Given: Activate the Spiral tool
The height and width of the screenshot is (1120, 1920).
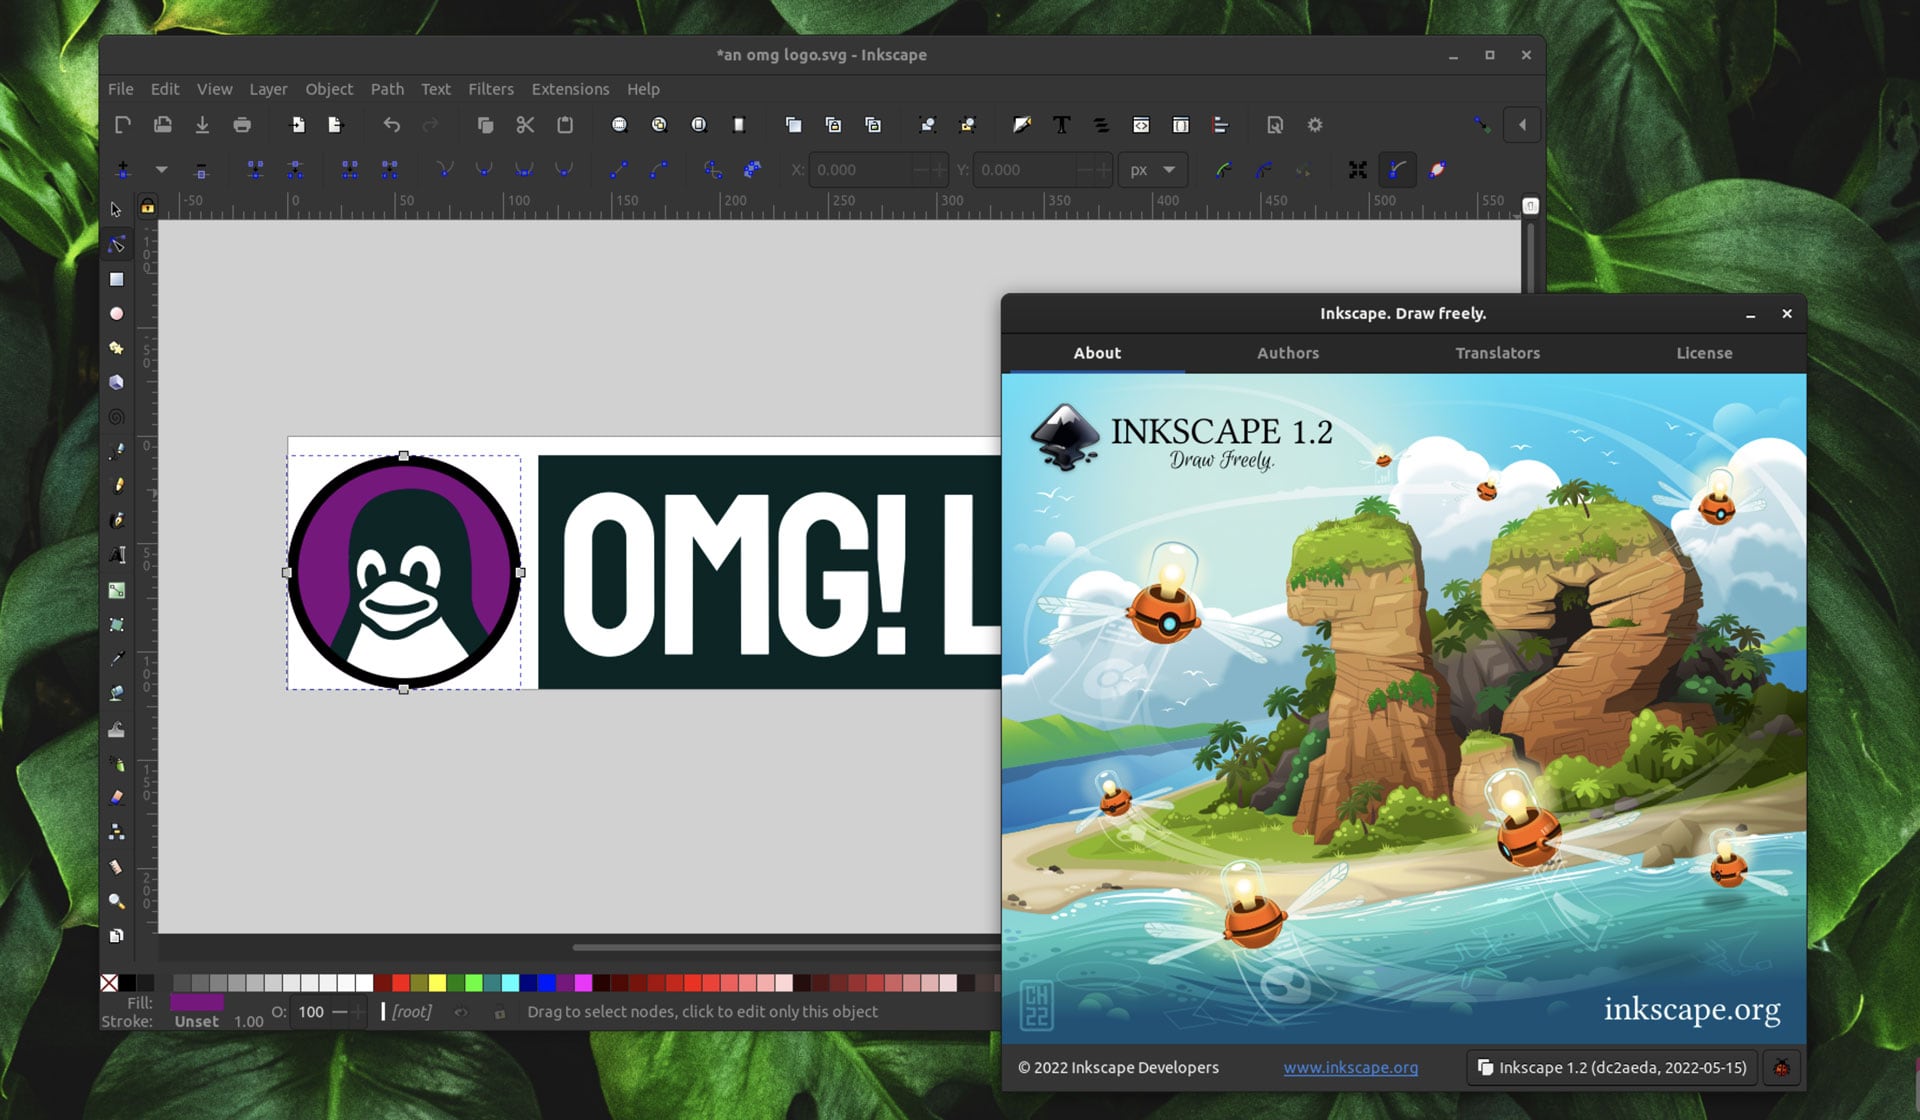Looking at the screenshot, I should (117, 417).
